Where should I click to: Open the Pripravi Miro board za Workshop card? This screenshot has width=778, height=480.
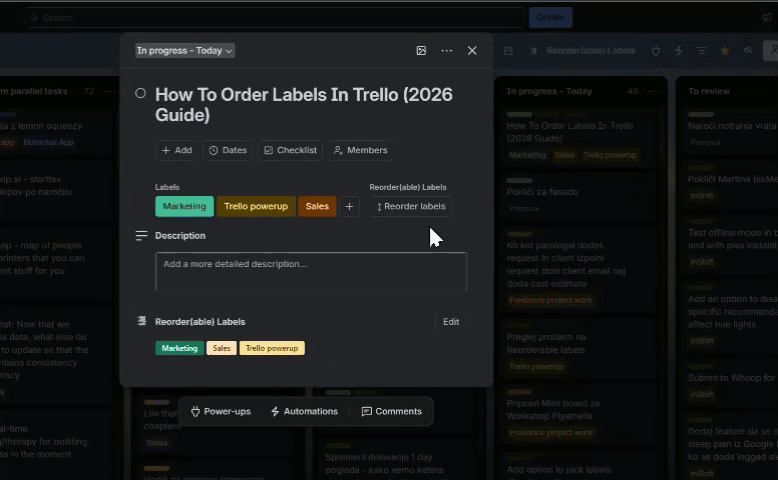click(579, 414)
